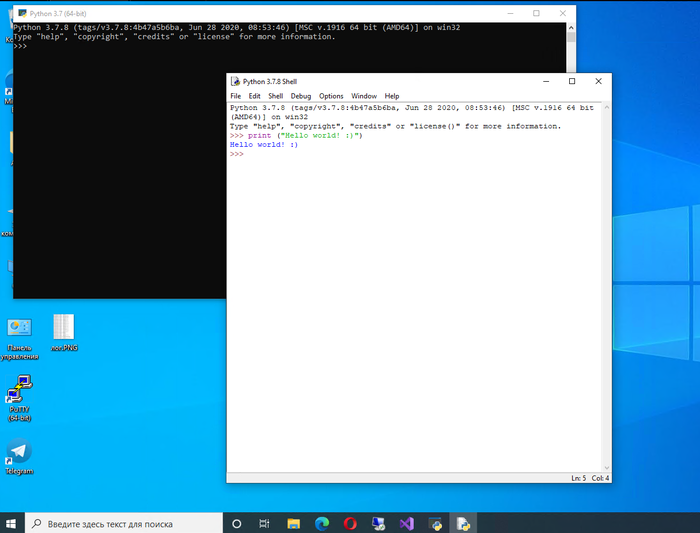Open the Control Panel desktop icon

click(x=19, y=339)
